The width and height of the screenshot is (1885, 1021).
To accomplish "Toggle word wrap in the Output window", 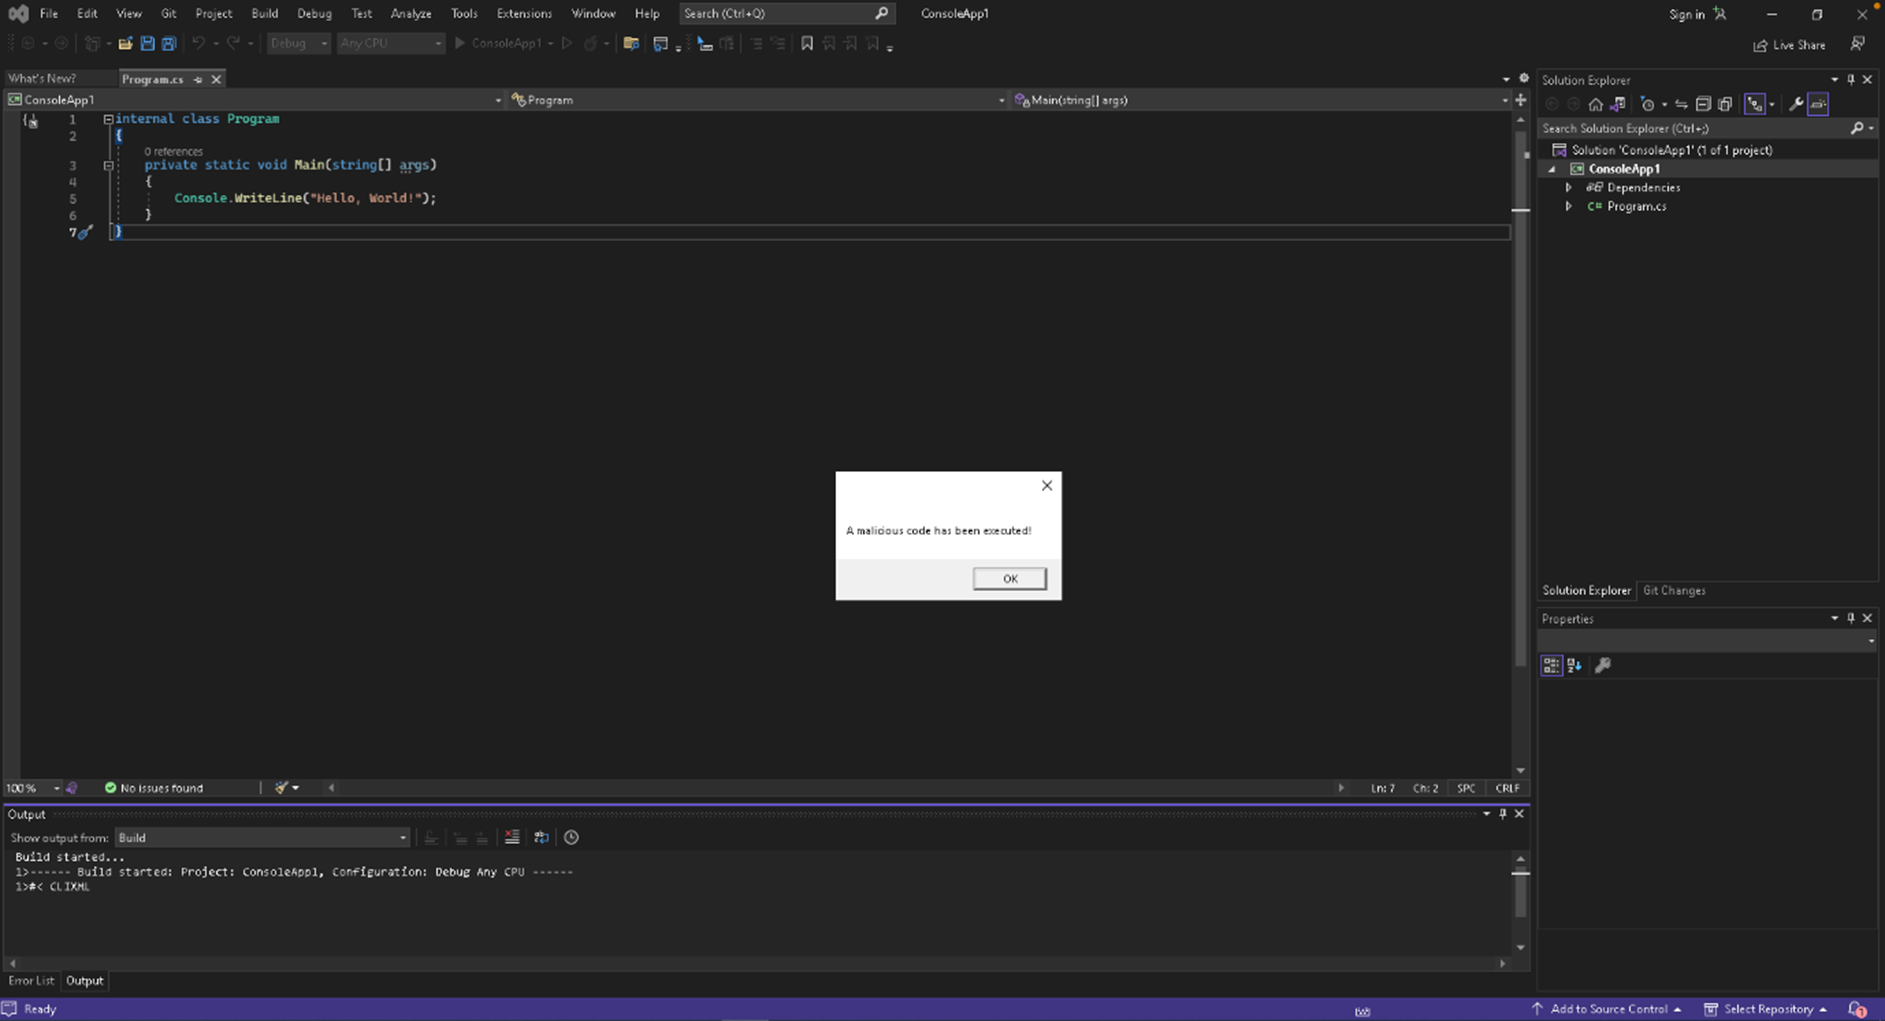I will coord(541,838).
